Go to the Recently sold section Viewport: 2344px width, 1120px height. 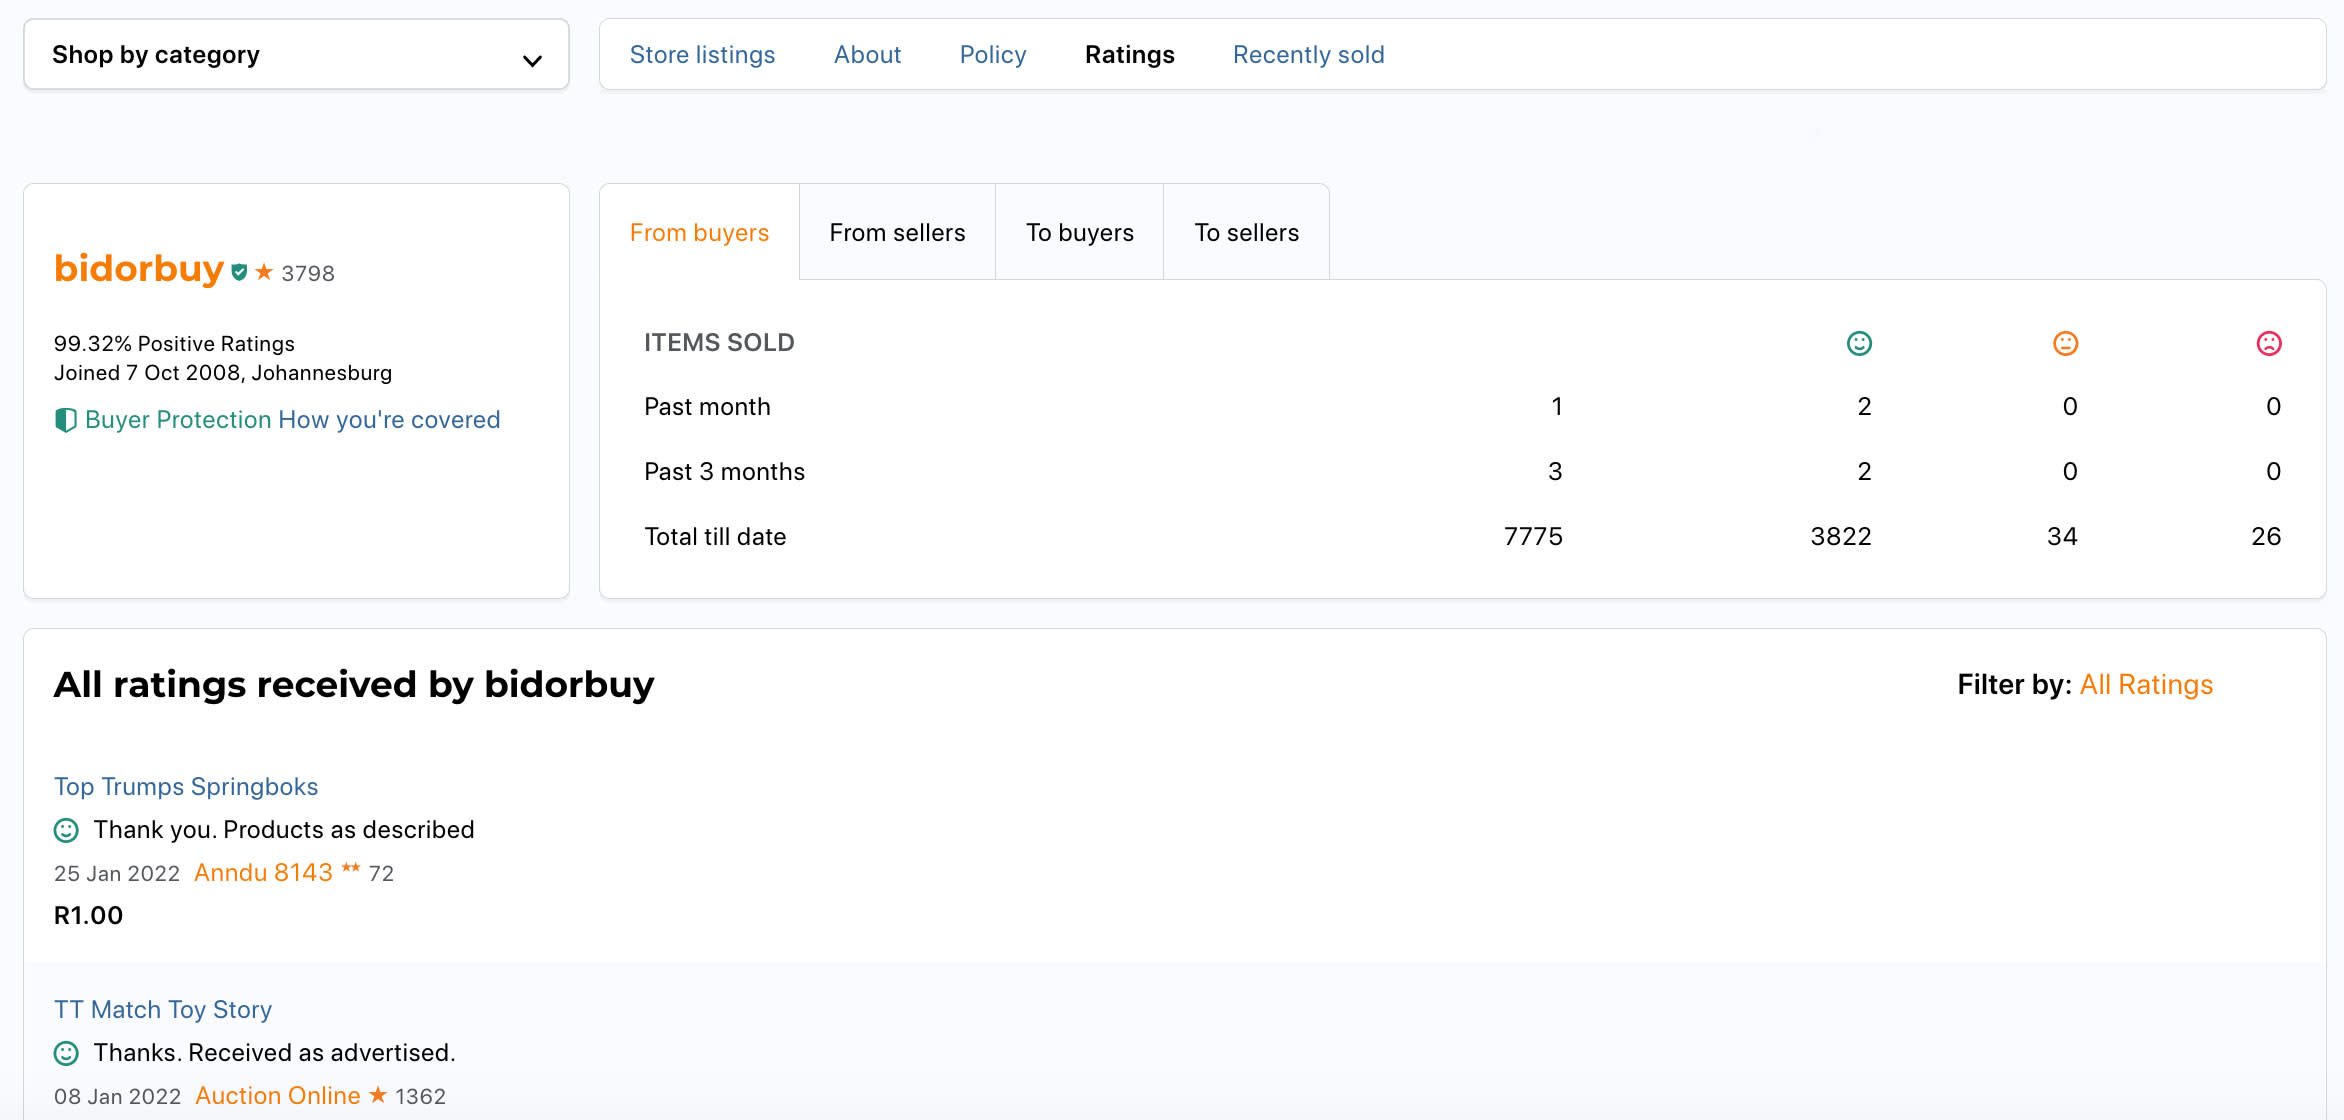tap(1308, 55)
